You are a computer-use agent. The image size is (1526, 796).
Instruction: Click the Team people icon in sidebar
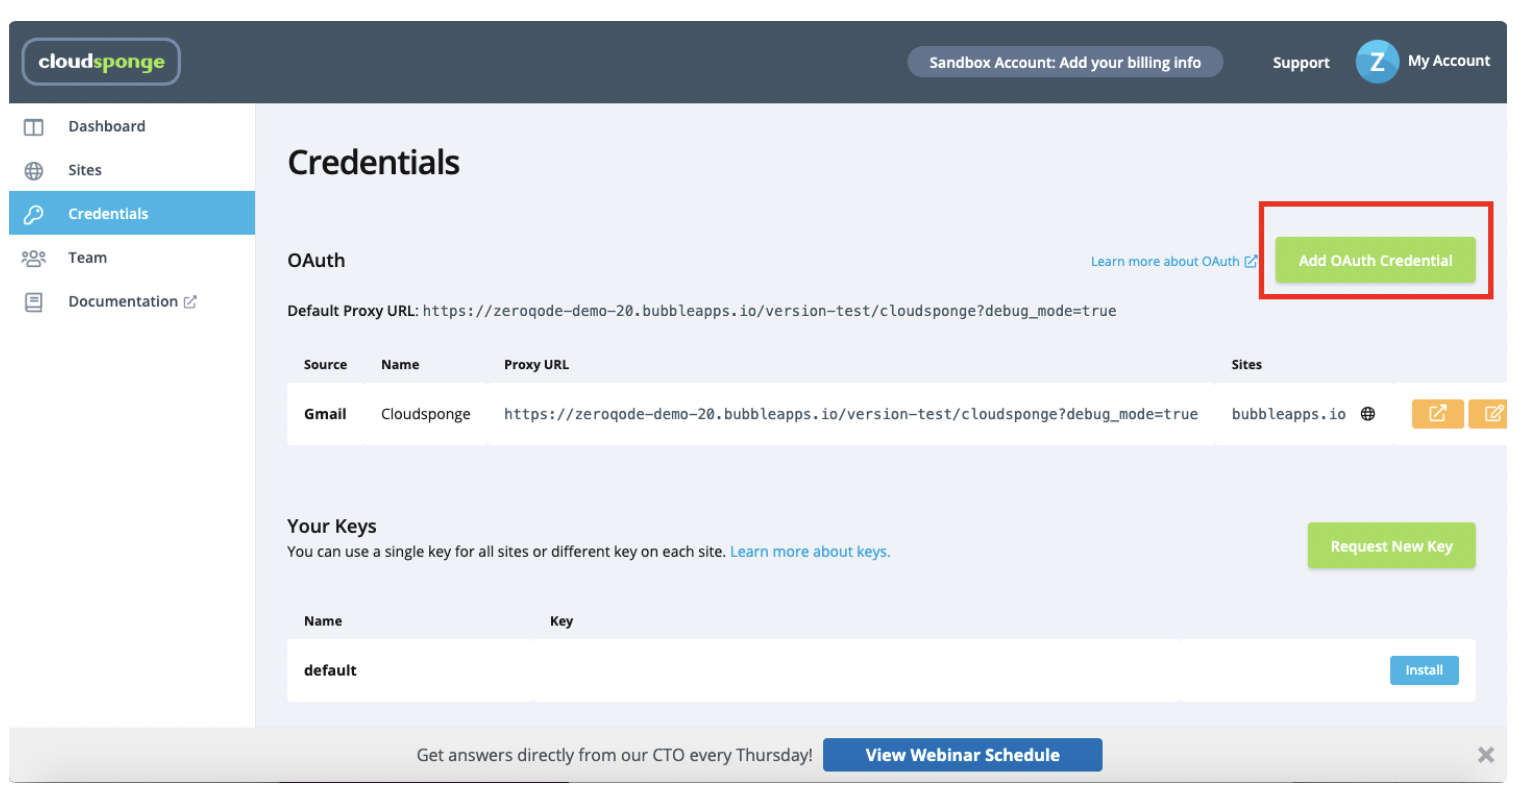(34, 258)
